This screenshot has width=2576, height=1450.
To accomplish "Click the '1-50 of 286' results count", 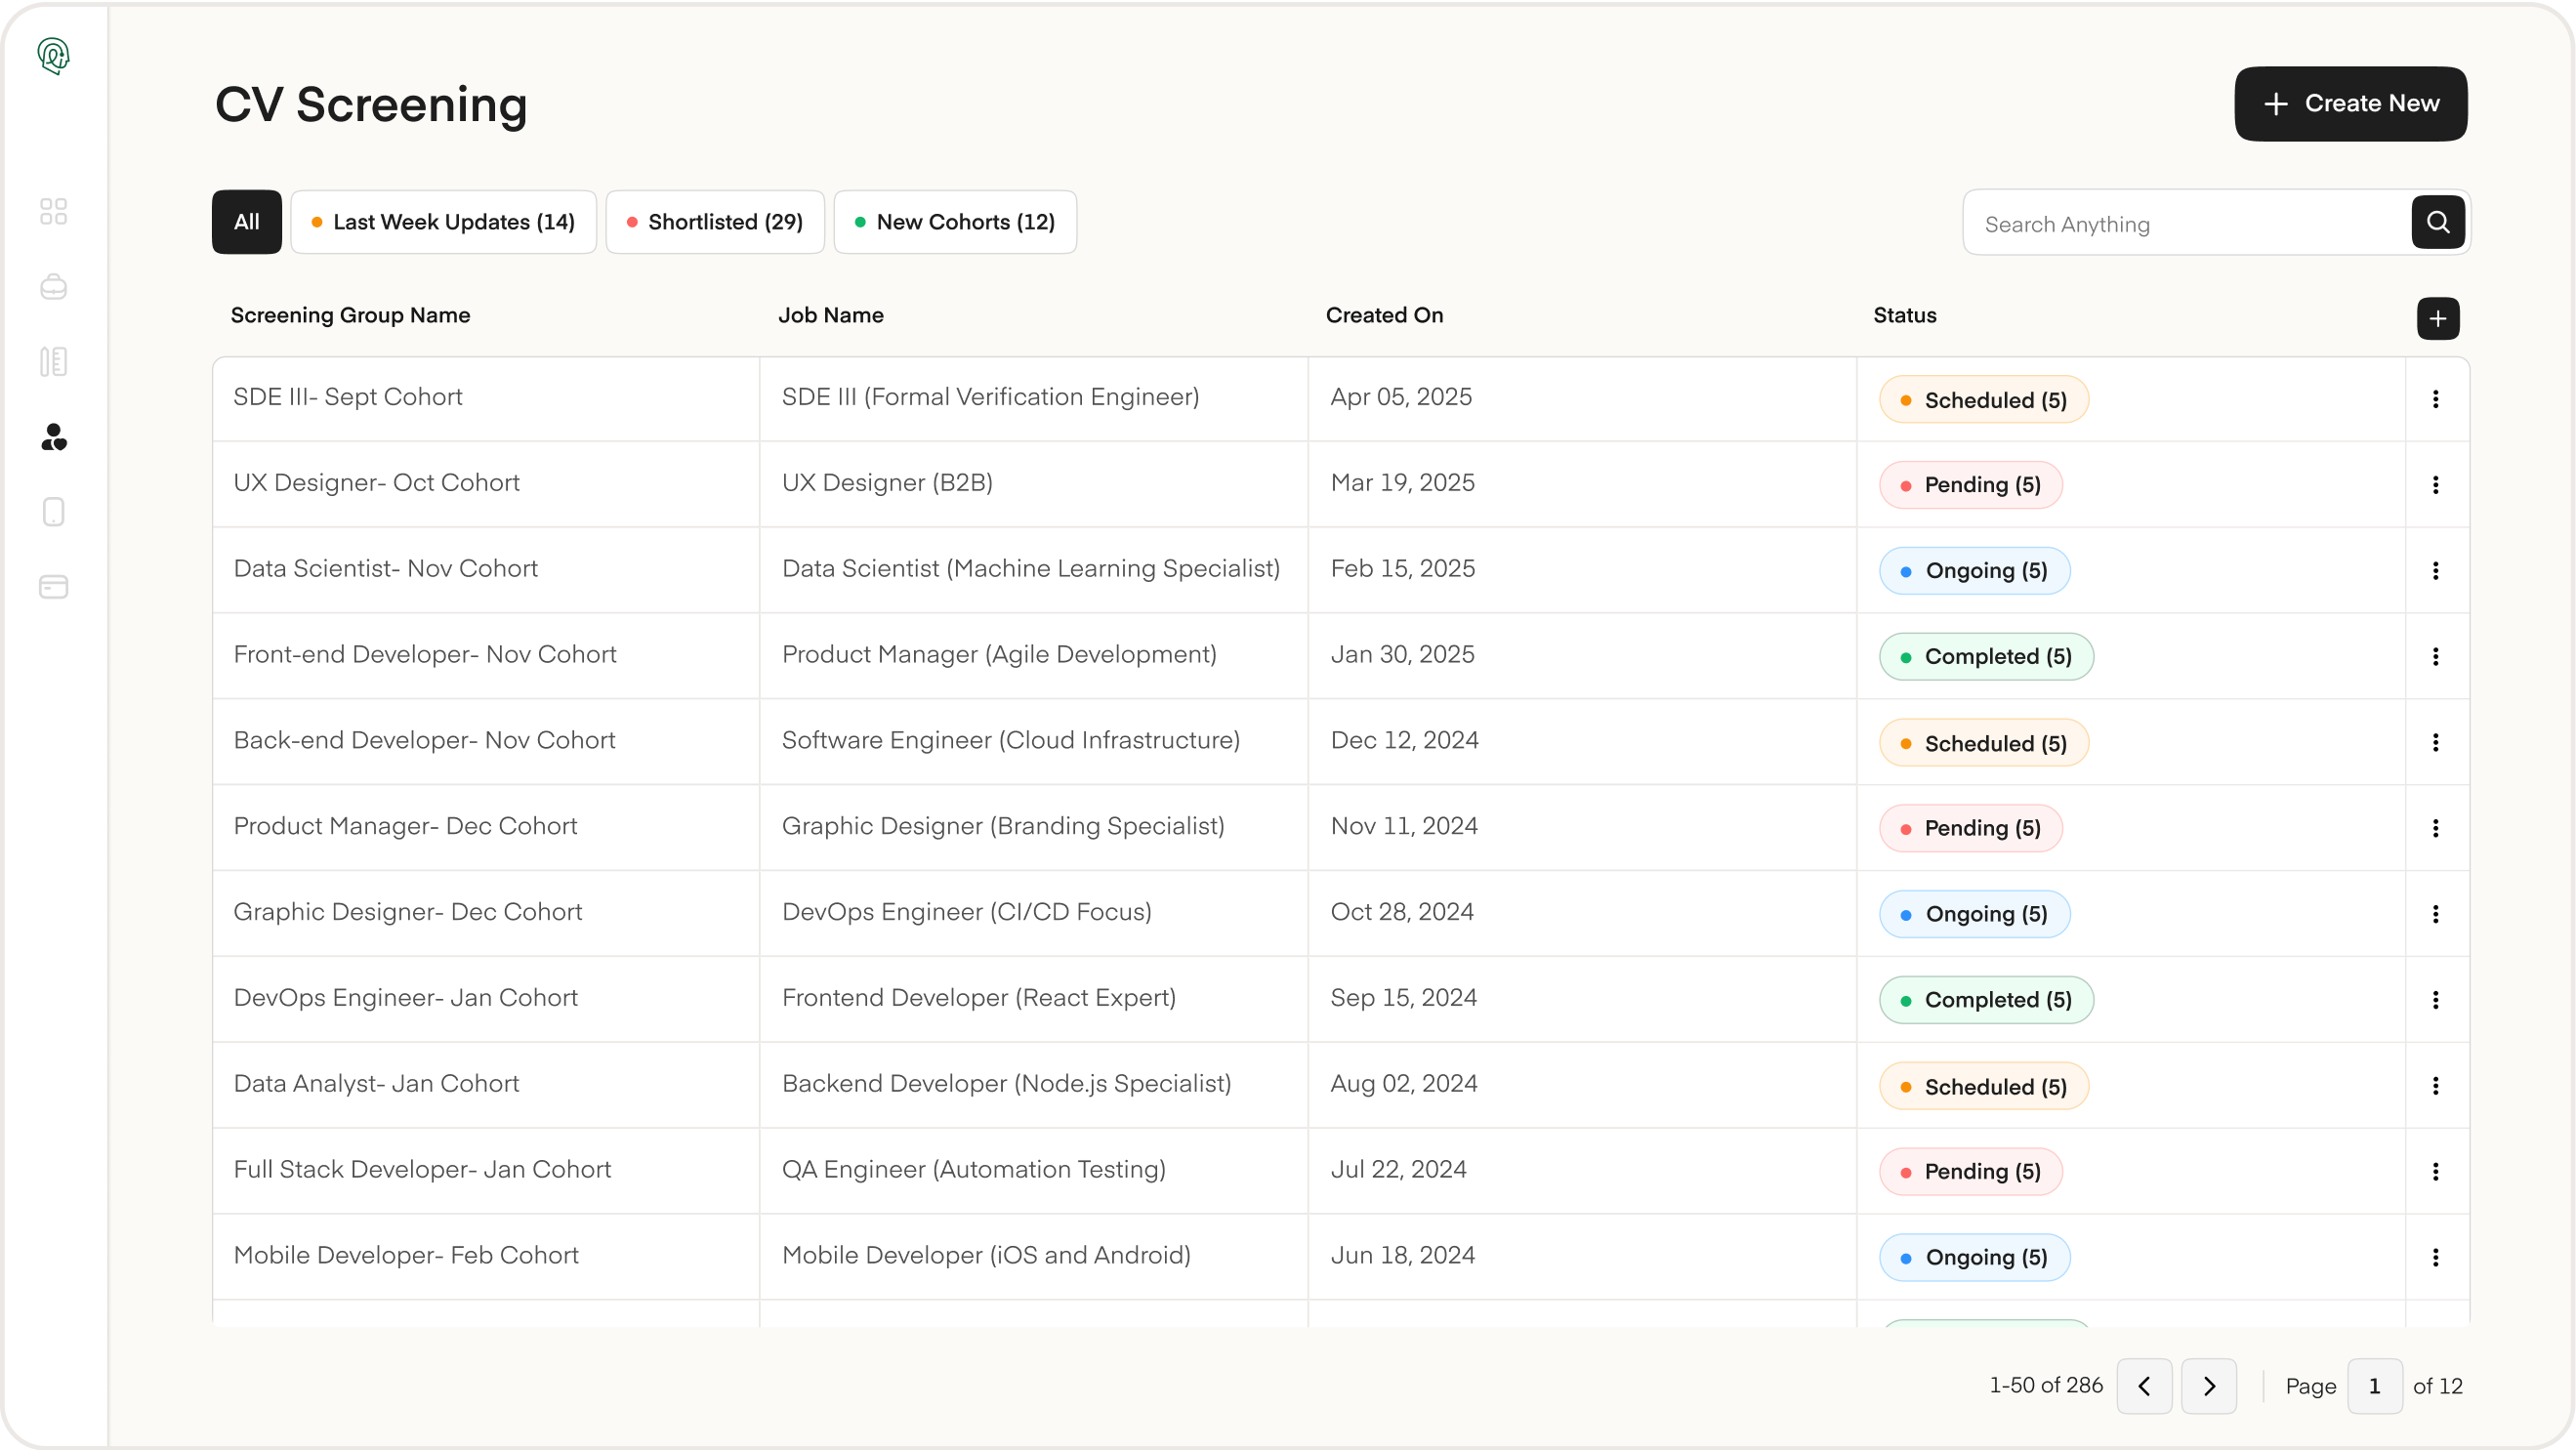I will (x=2046, y=1386).
